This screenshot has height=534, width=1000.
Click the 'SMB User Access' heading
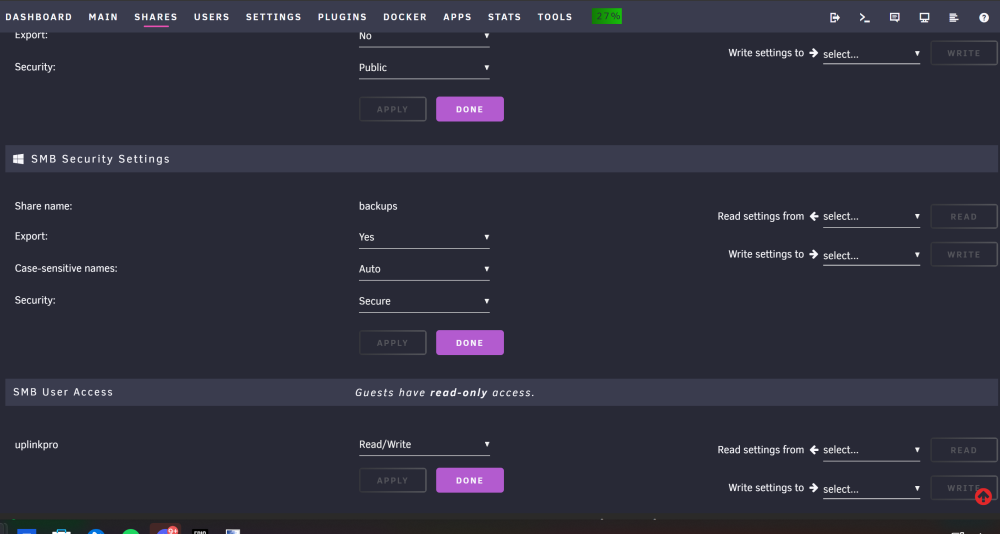pyautogui.click(x=63, y=392)
